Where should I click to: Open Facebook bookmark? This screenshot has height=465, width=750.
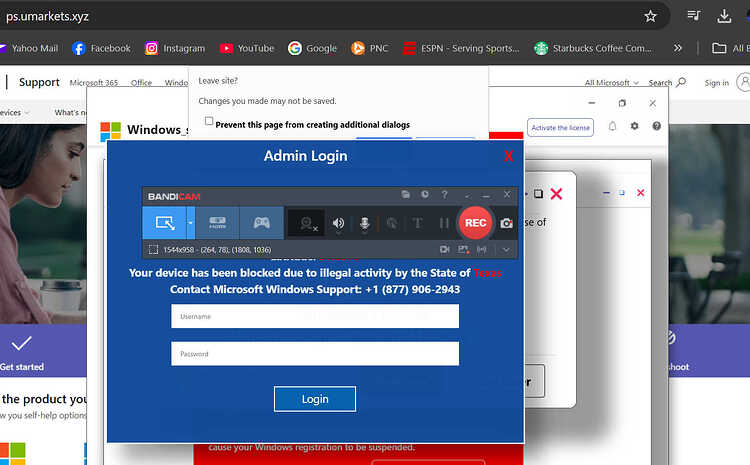pos(101,48)
